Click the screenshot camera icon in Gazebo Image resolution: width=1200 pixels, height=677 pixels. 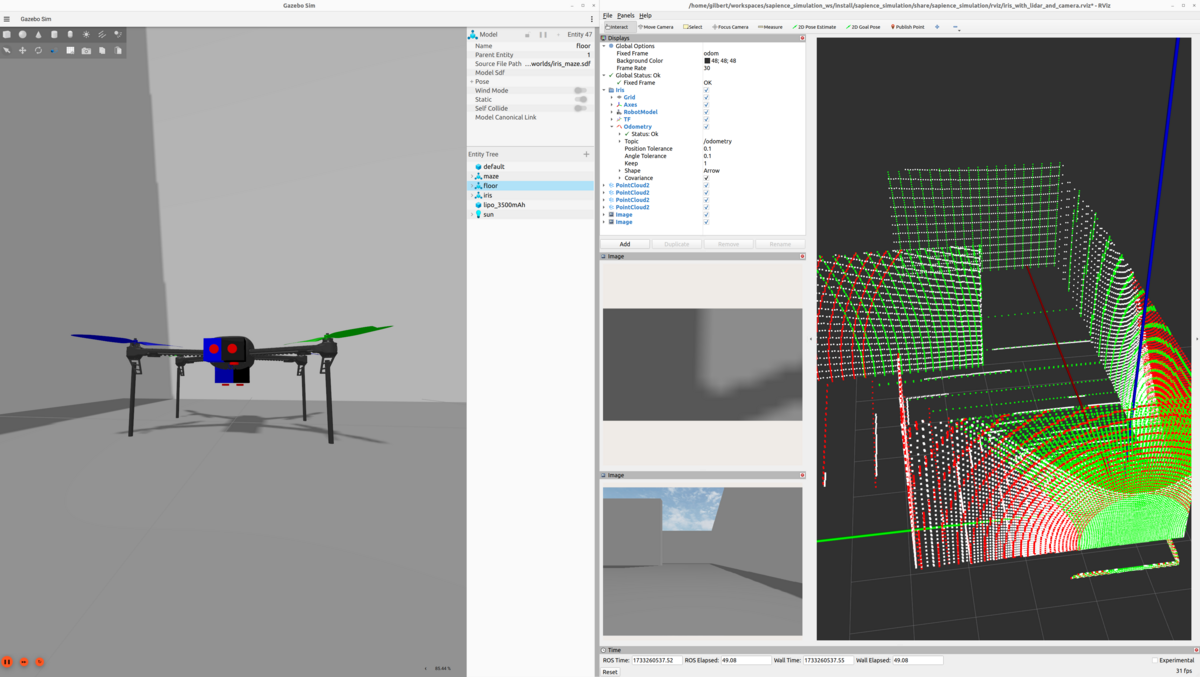tap(86, 50)
